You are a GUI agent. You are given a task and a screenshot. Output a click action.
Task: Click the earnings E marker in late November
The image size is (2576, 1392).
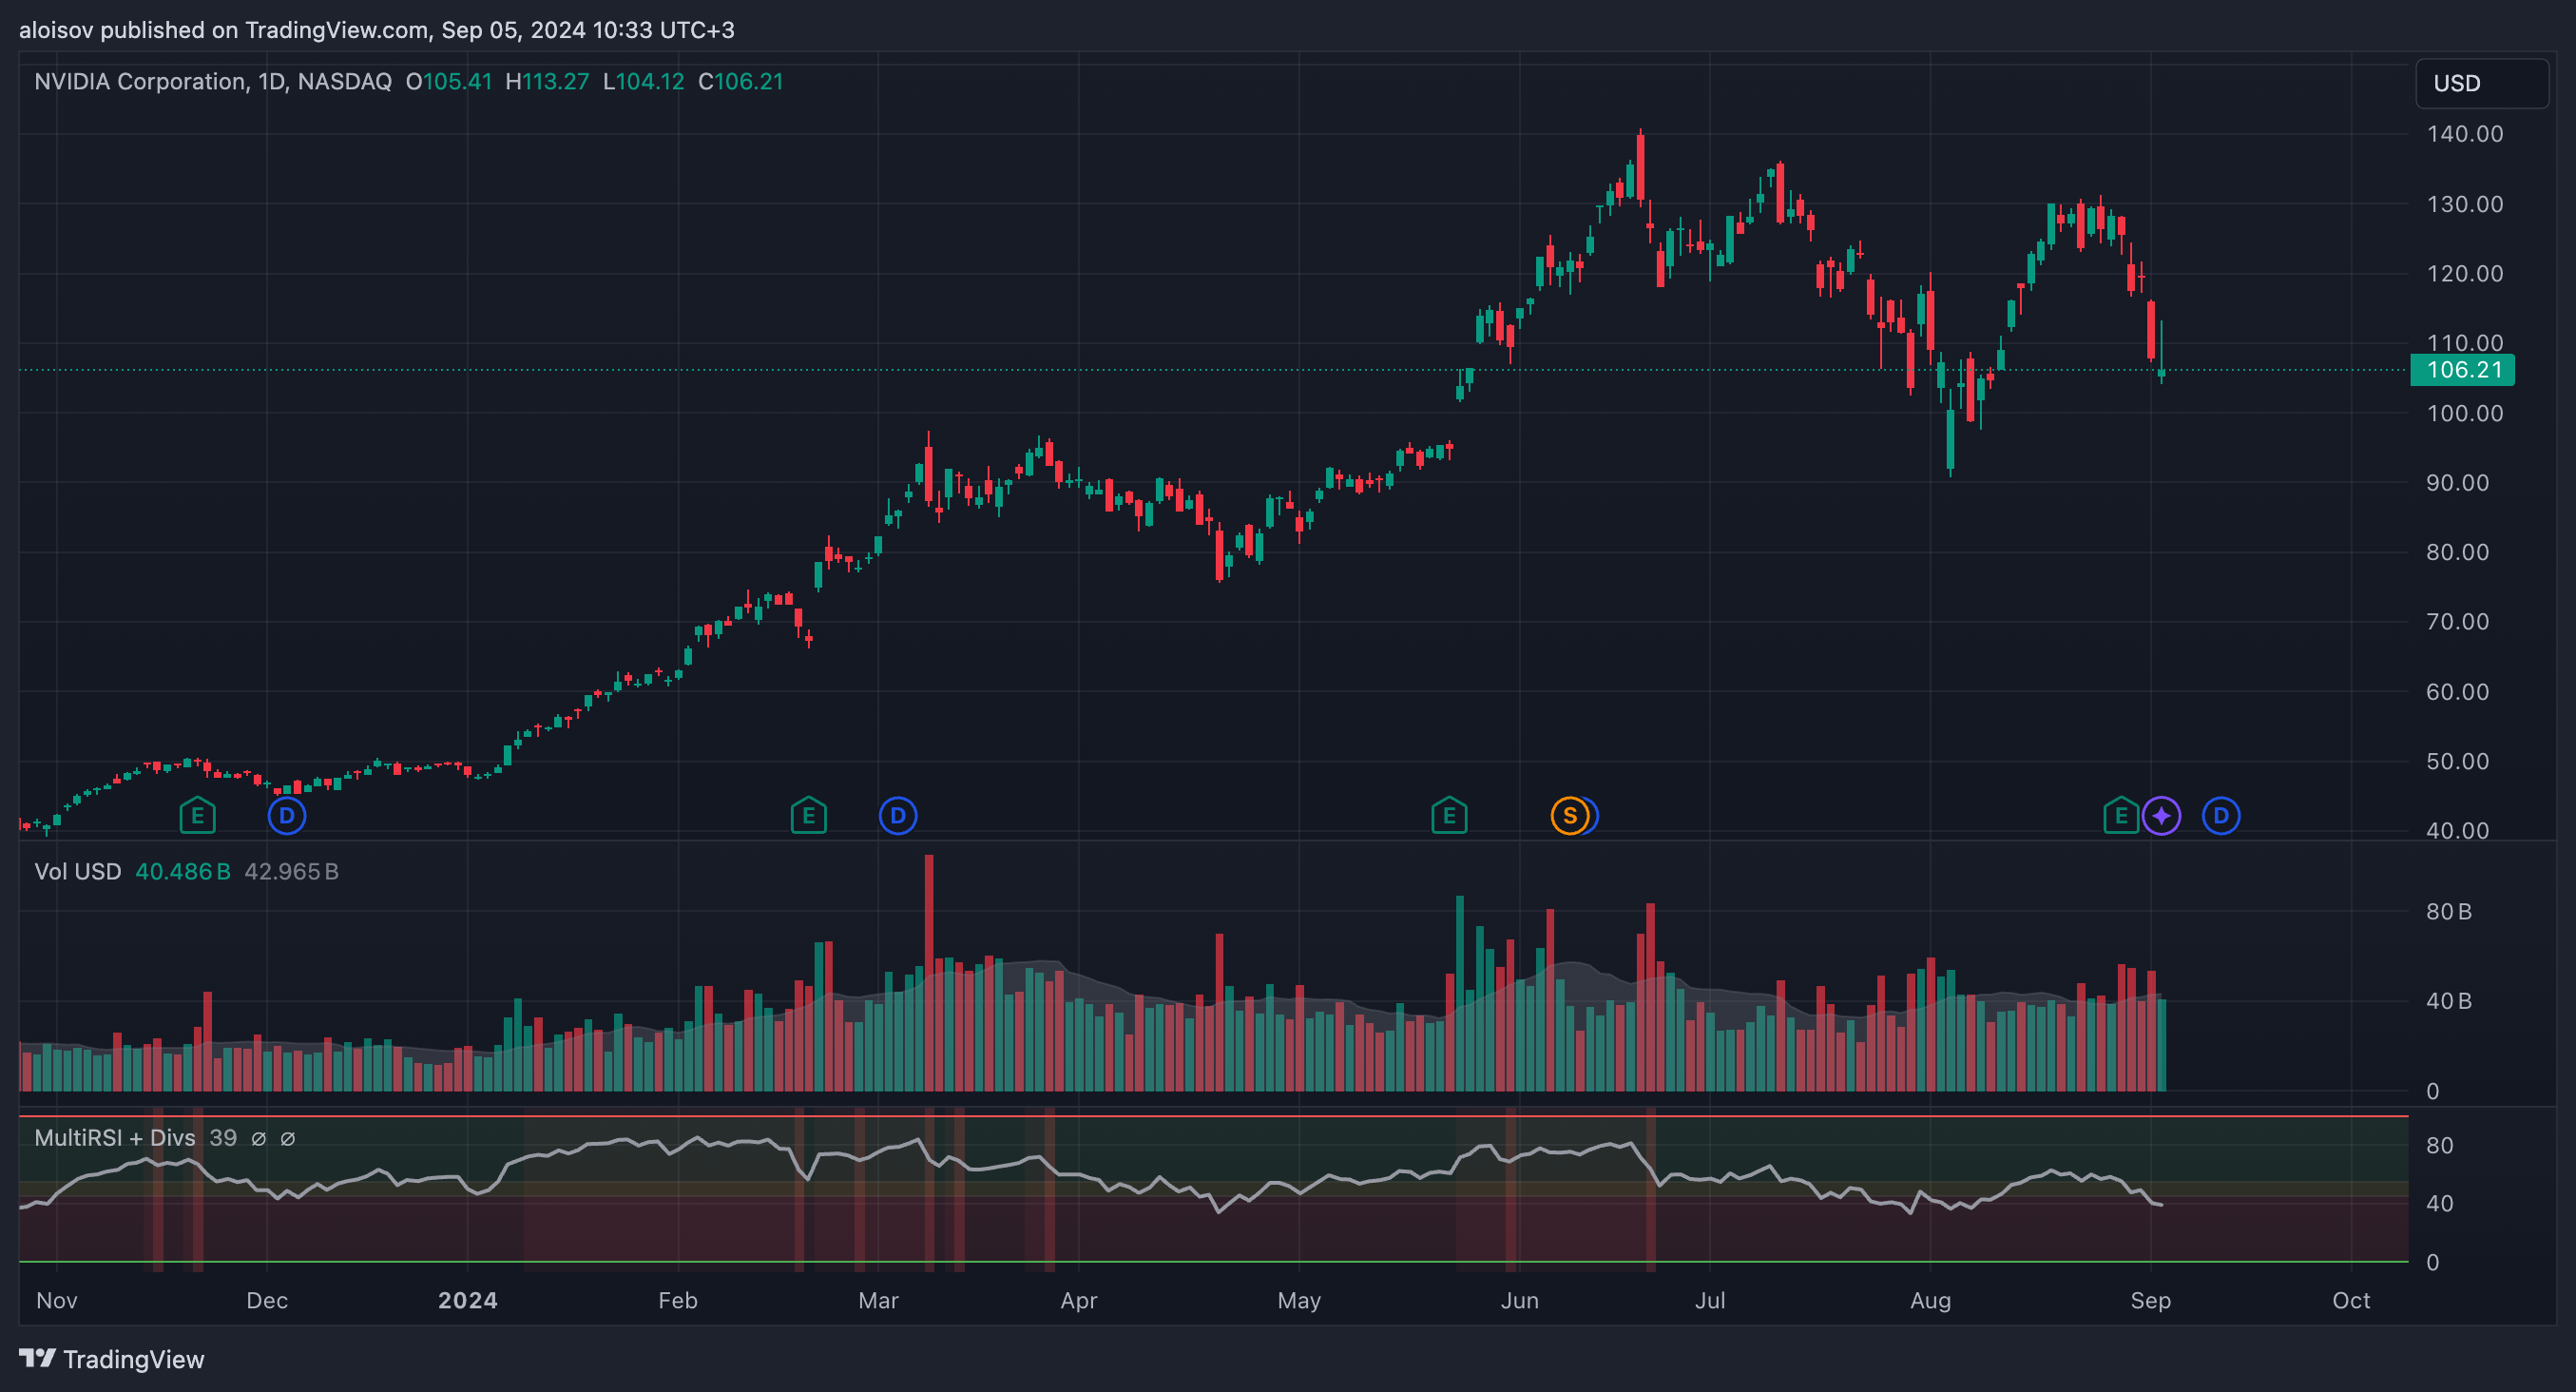[x=197, y=816]
